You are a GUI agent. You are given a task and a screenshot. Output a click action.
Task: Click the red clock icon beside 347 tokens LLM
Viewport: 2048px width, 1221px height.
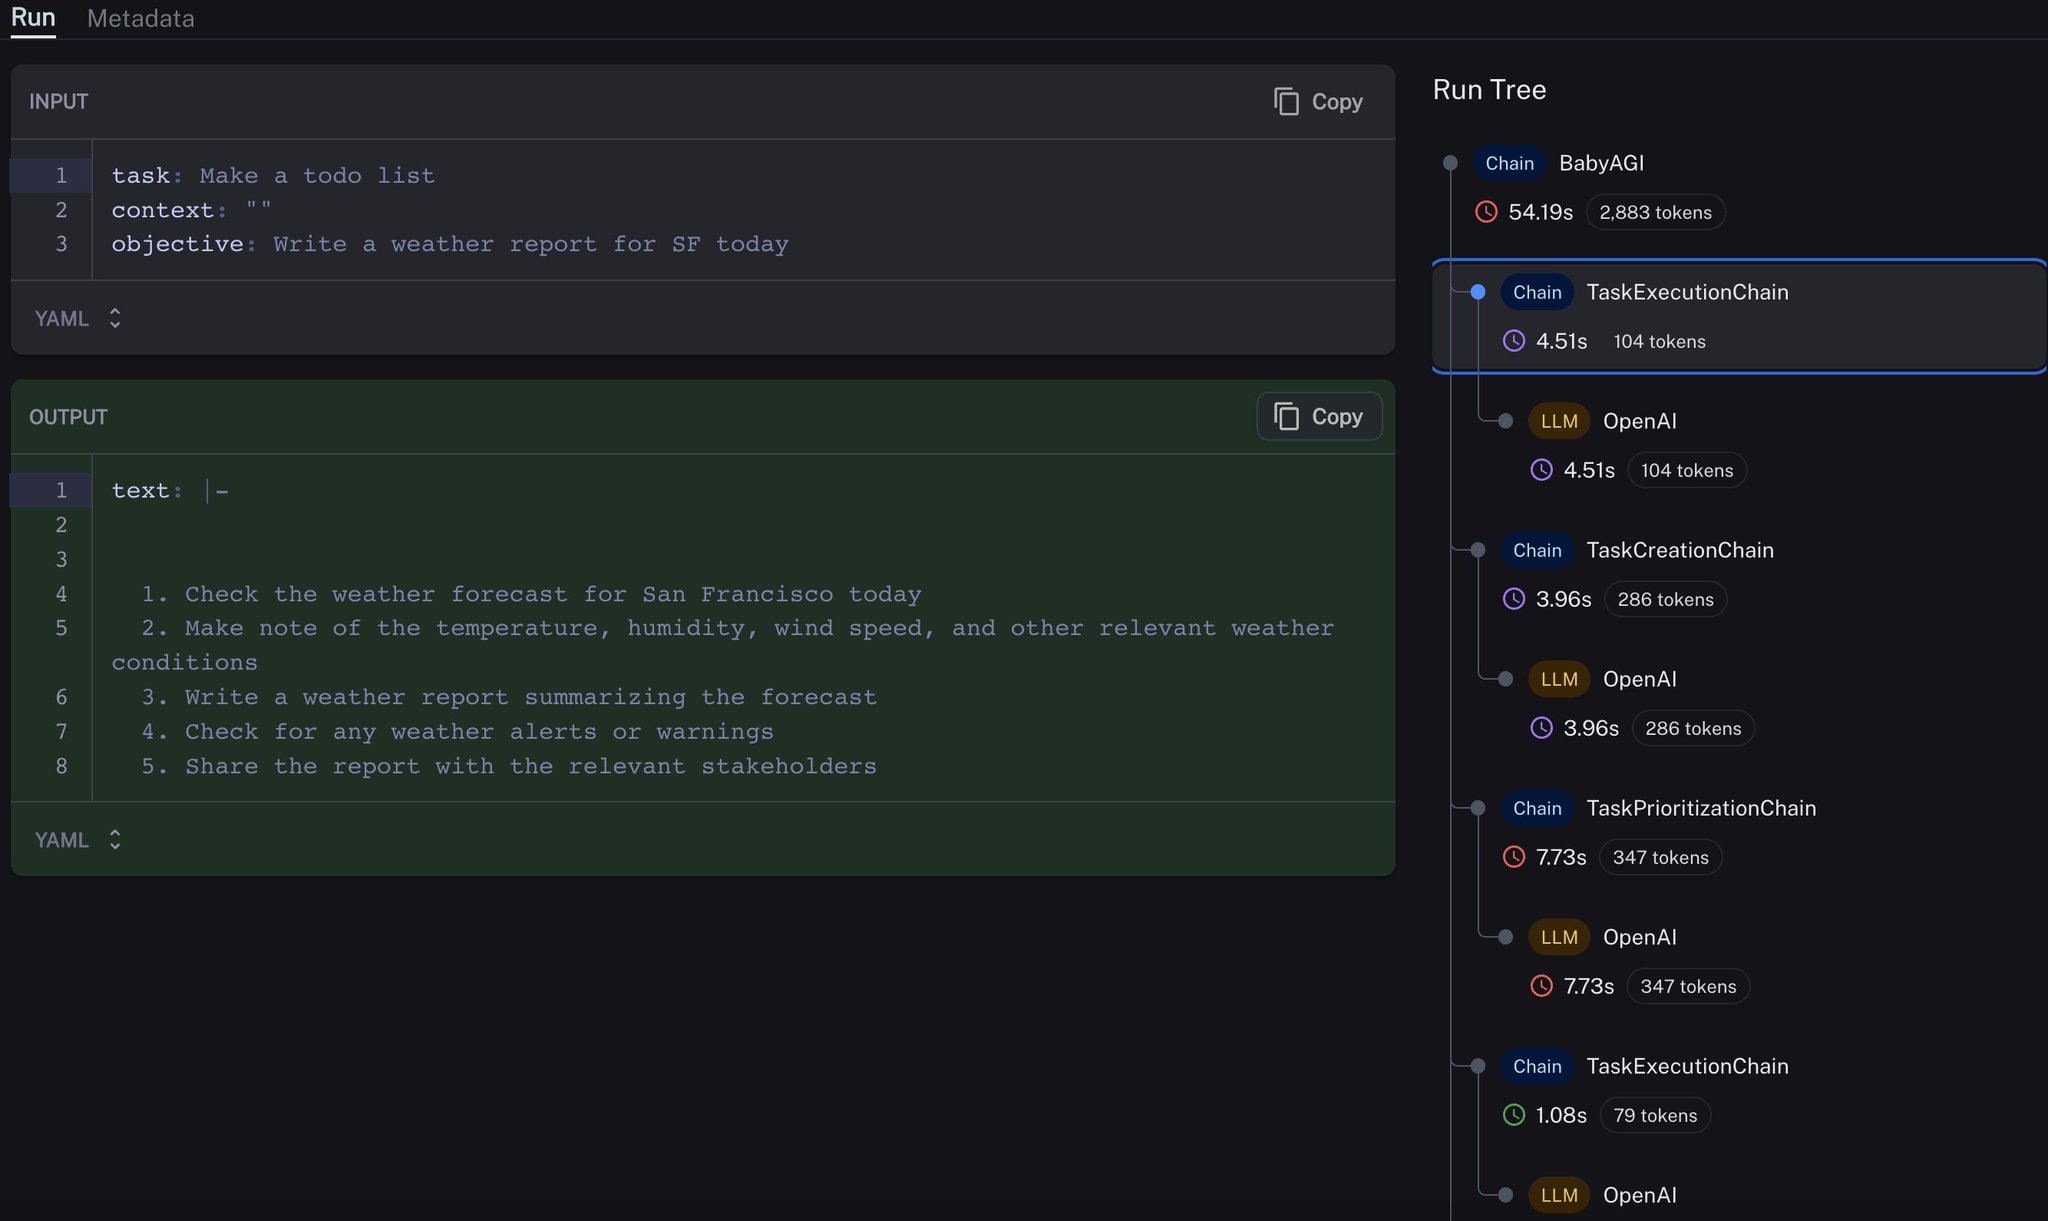click(1542, 986)
